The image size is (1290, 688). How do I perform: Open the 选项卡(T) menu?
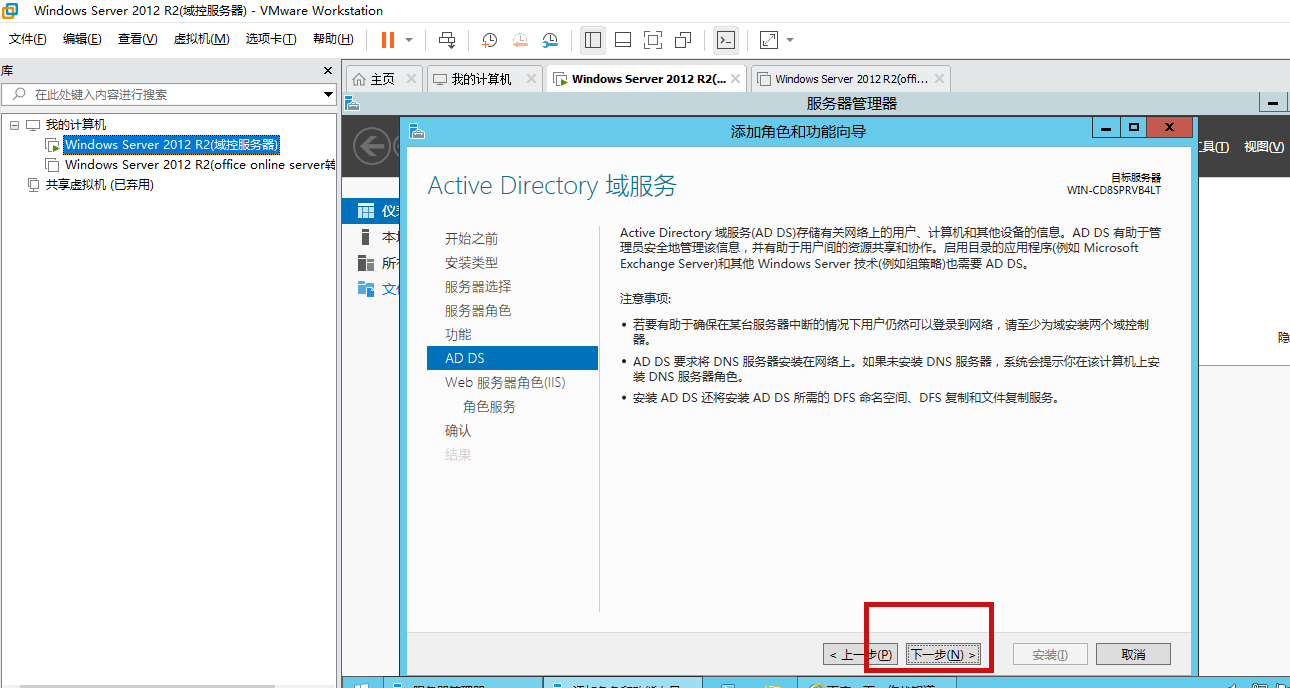[x=271, y=39]
